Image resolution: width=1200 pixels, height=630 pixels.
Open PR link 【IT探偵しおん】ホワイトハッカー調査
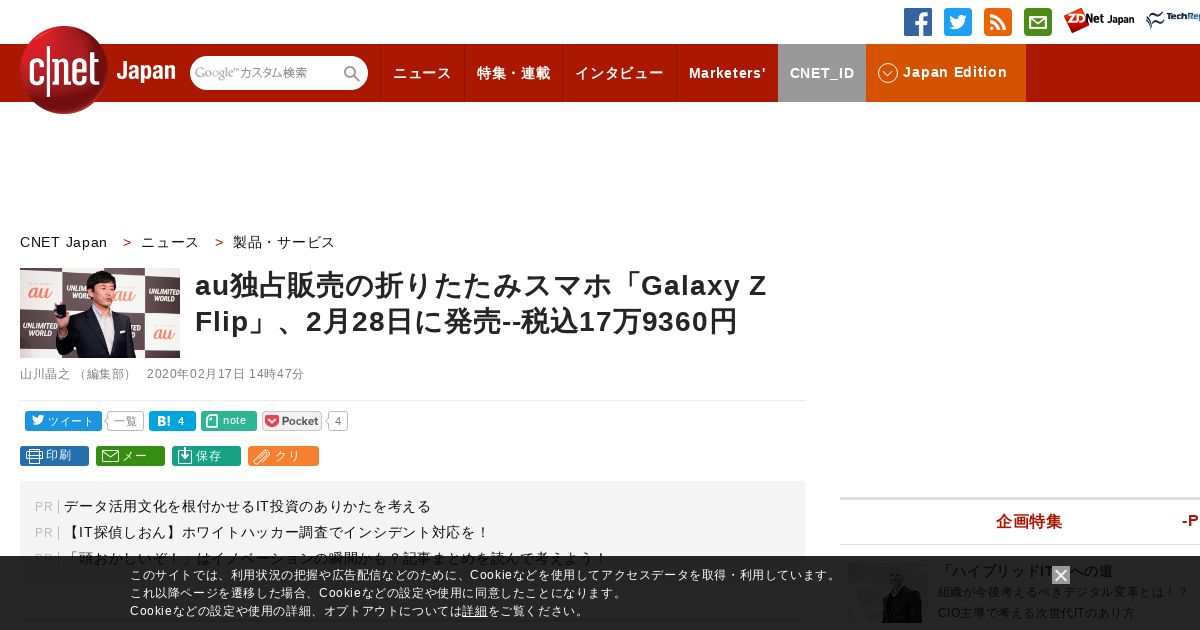[277, 532]
